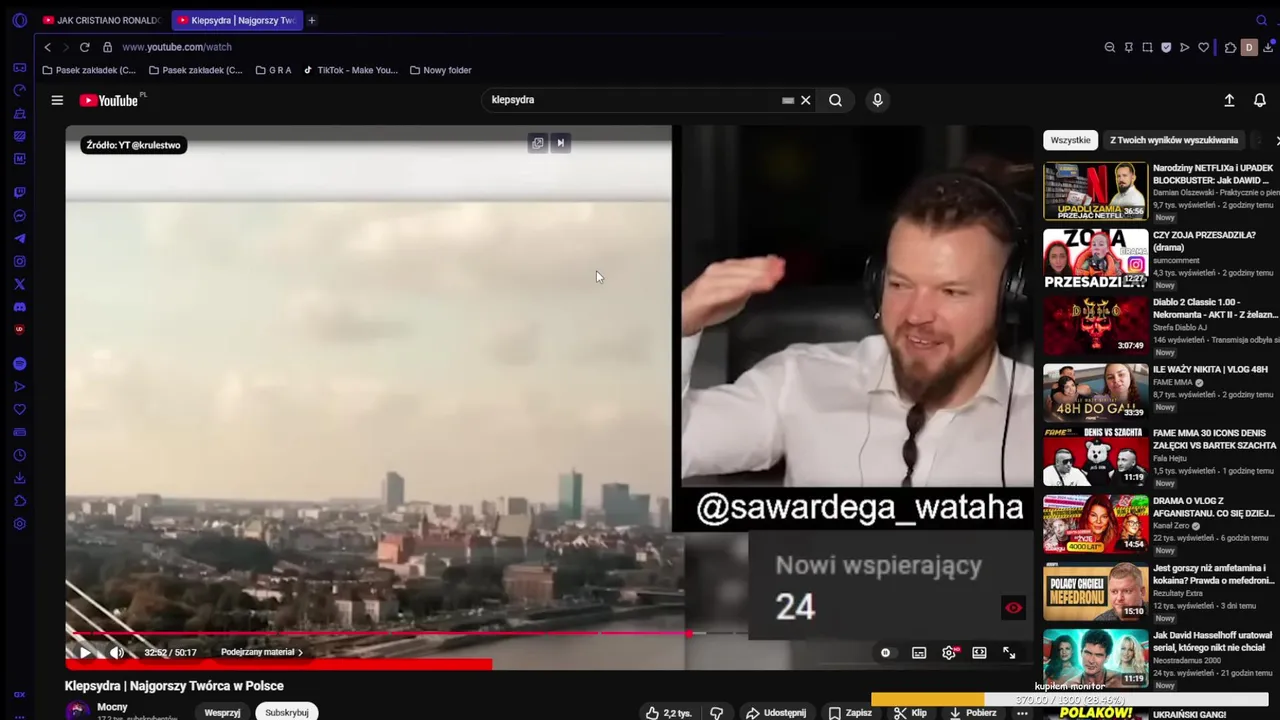This screenshot has height=720, width=1280.
Task: Open the Mocny channel avatar
Action: pos(77,711)
